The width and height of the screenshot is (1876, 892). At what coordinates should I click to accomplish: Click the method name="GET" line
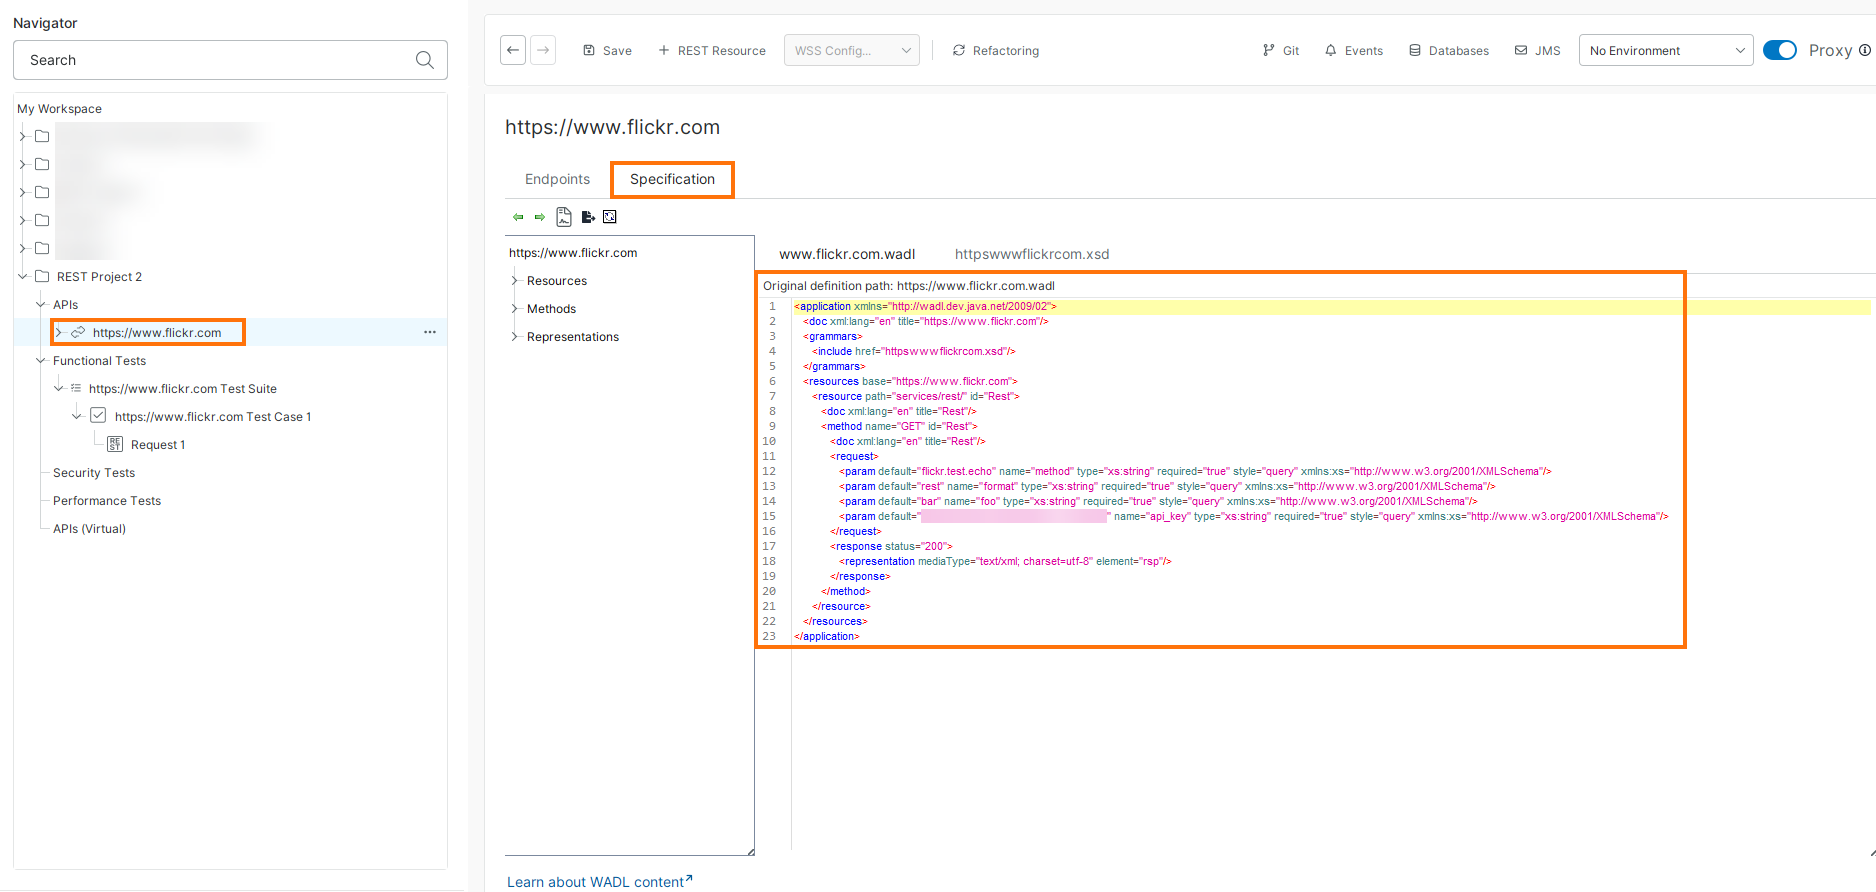click(x=899, y=426)
